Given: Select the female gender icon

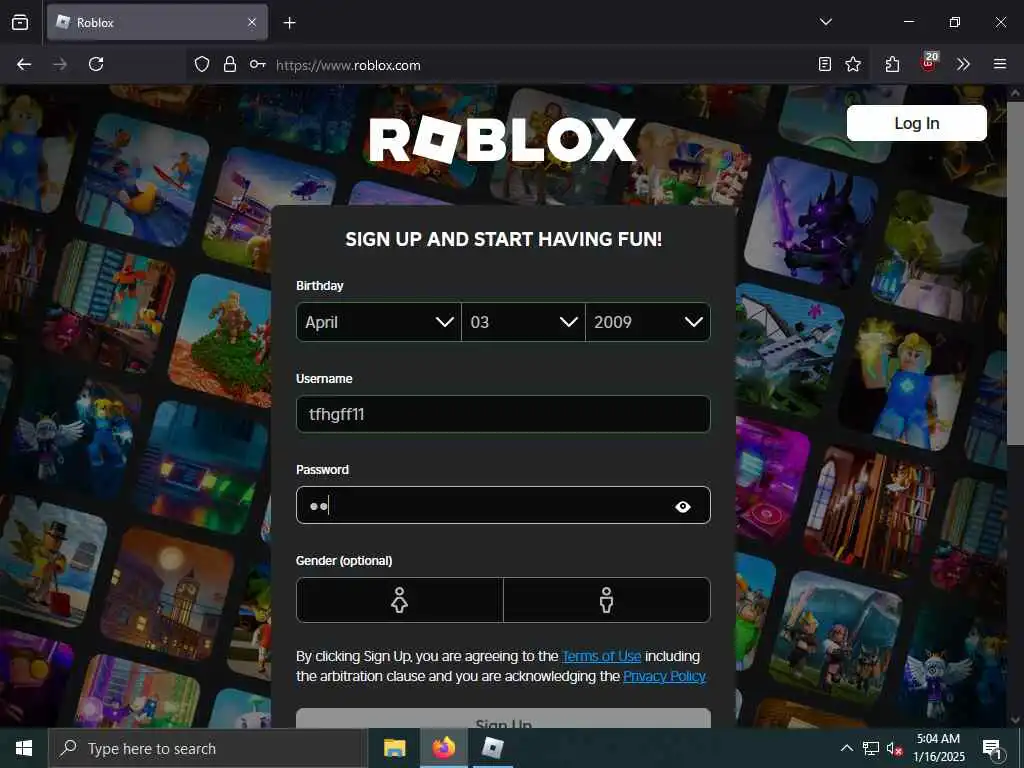Looking at the screenshot, I should point(400,600).
